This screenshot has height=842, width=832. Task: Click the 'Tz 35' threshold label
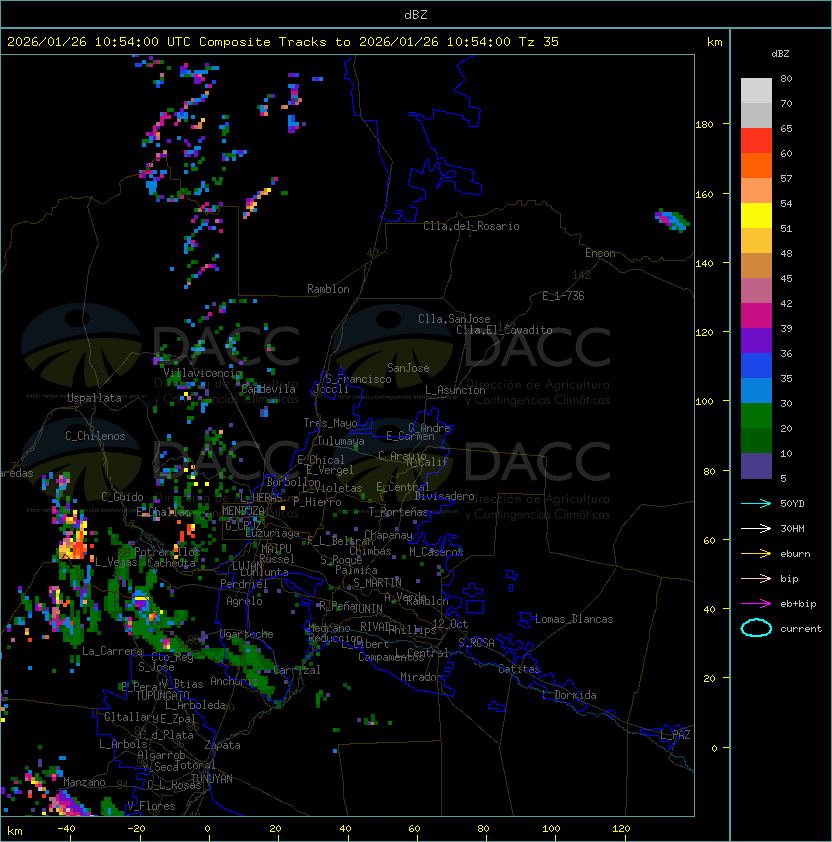tap(539, 42)
